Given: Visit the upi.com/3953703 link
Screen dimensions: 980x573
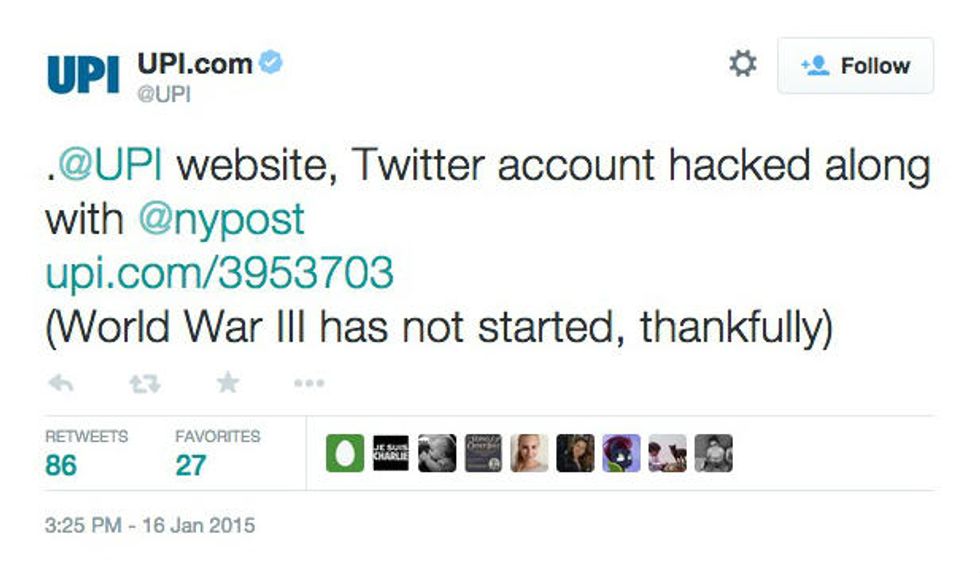Looking at the screenshot, I should (x=219, y=273).
